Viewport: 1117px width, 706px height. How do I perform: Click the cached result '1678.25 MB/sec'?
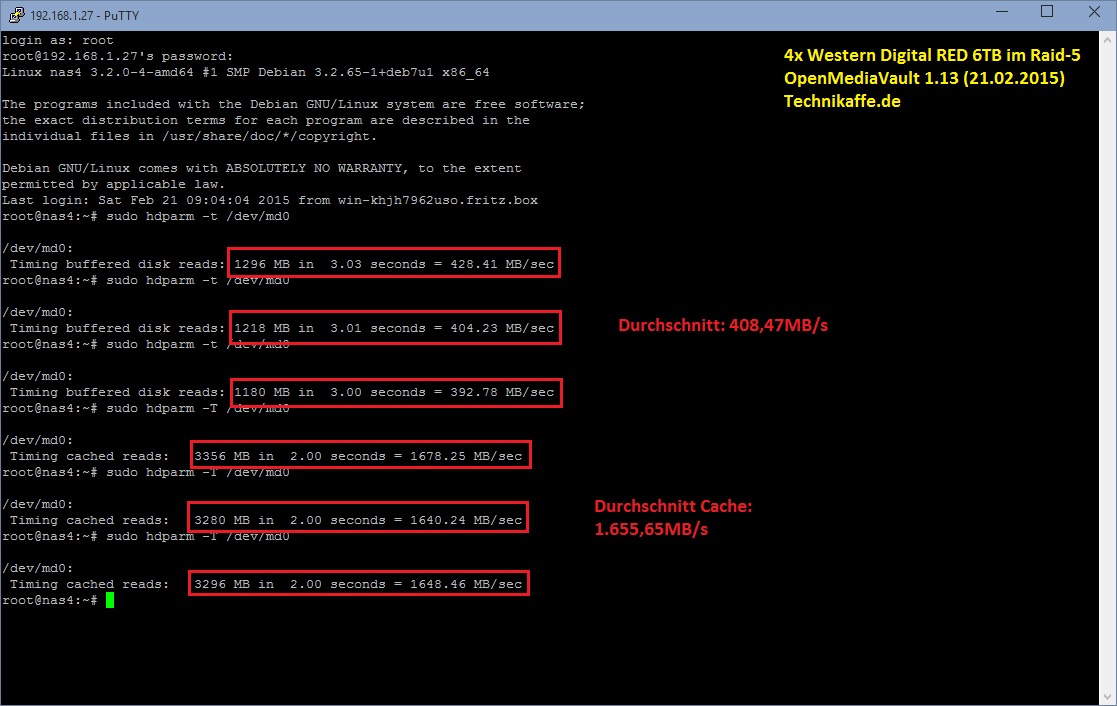(466, 457)
